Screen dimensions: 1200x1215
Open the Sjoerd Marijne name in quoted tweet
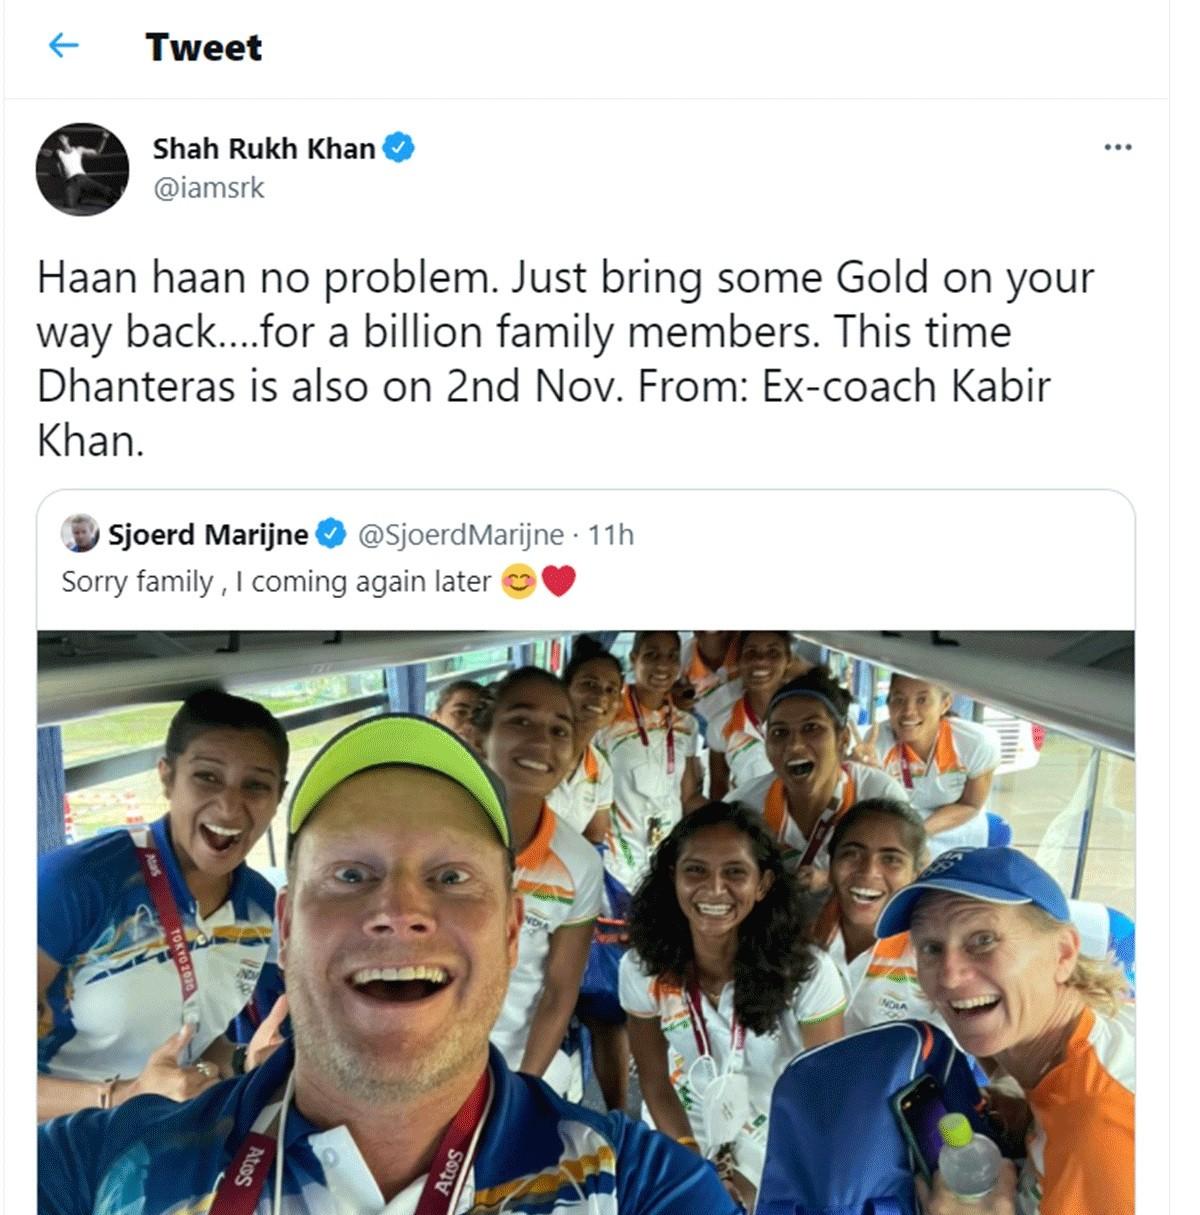[x=208, y=534]
